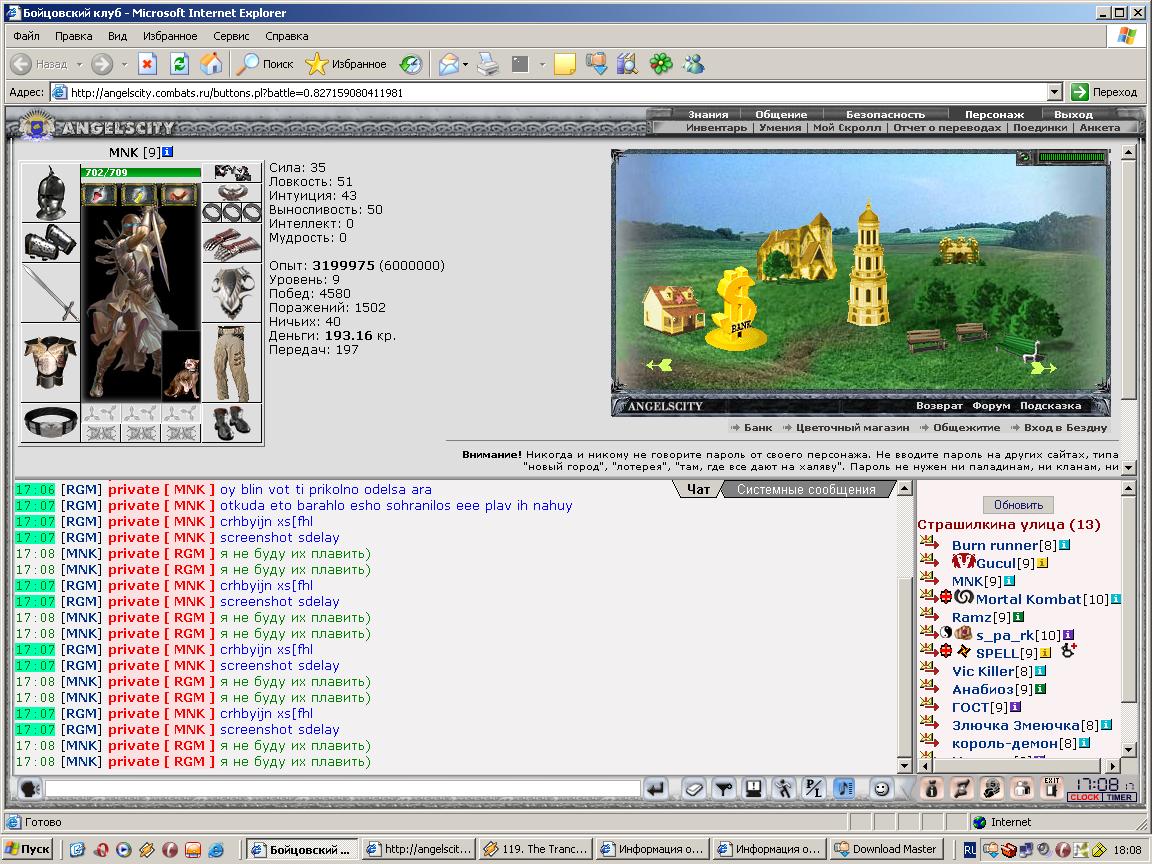Open the pants equipment slot
Screen dimensions: 1152x864
click(231, 363)
